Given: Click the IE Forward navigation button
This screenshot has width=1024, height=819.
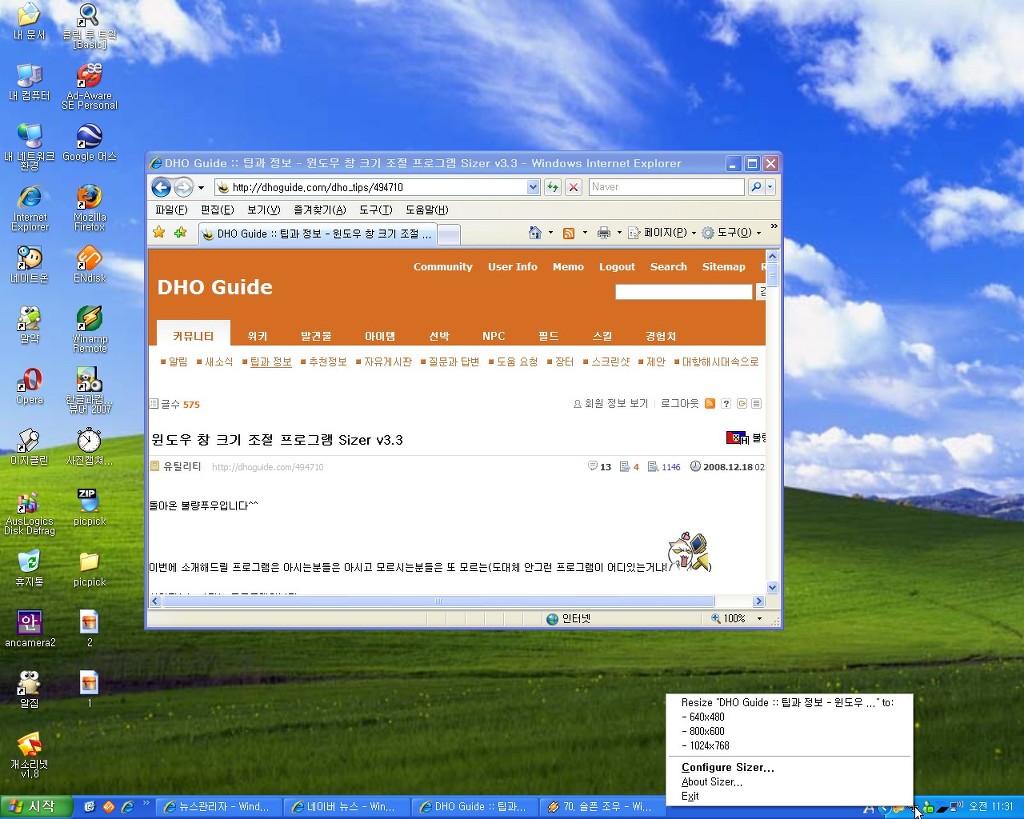Looking at the screenshot, I should coord(184,187).
